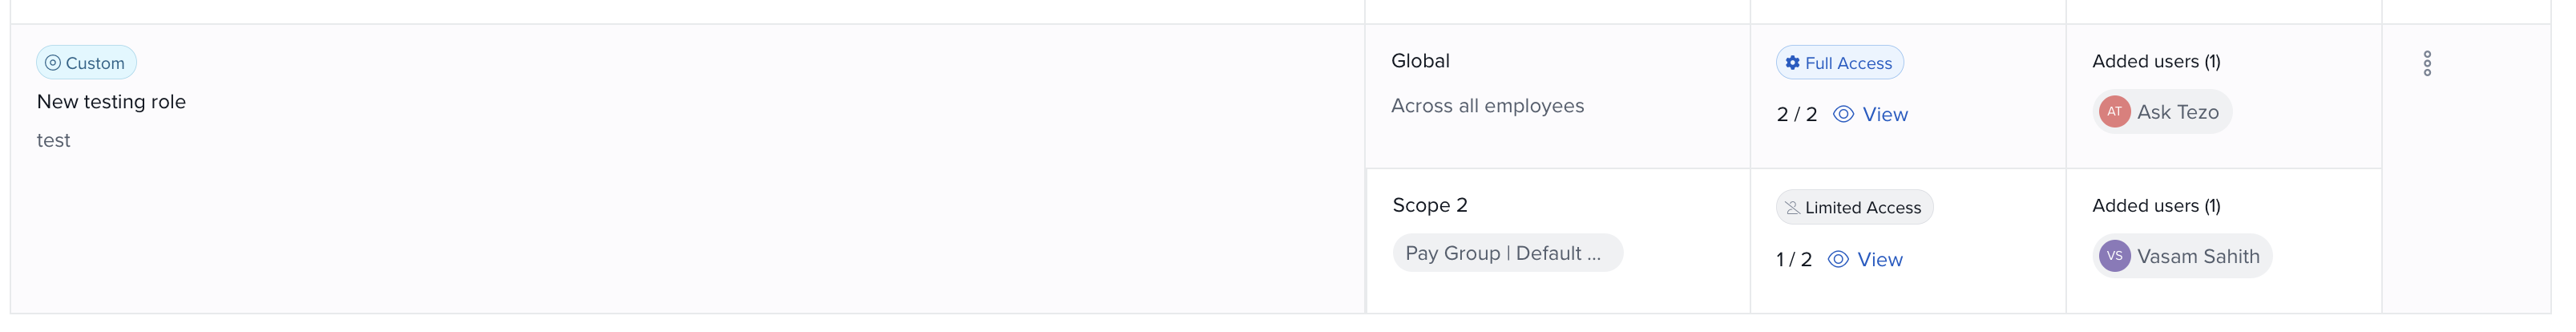The height and width of the screenshot is (332, 2576).
Task: Select the Vasam Sahith user name
Action: [x=2198, y=257]
